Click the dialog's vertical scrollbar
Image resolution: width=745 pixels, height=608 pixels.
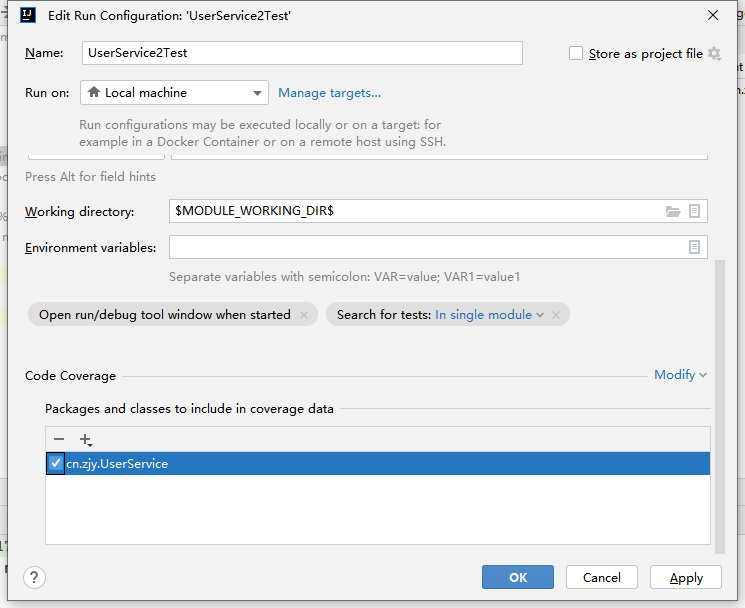point(718,400)
